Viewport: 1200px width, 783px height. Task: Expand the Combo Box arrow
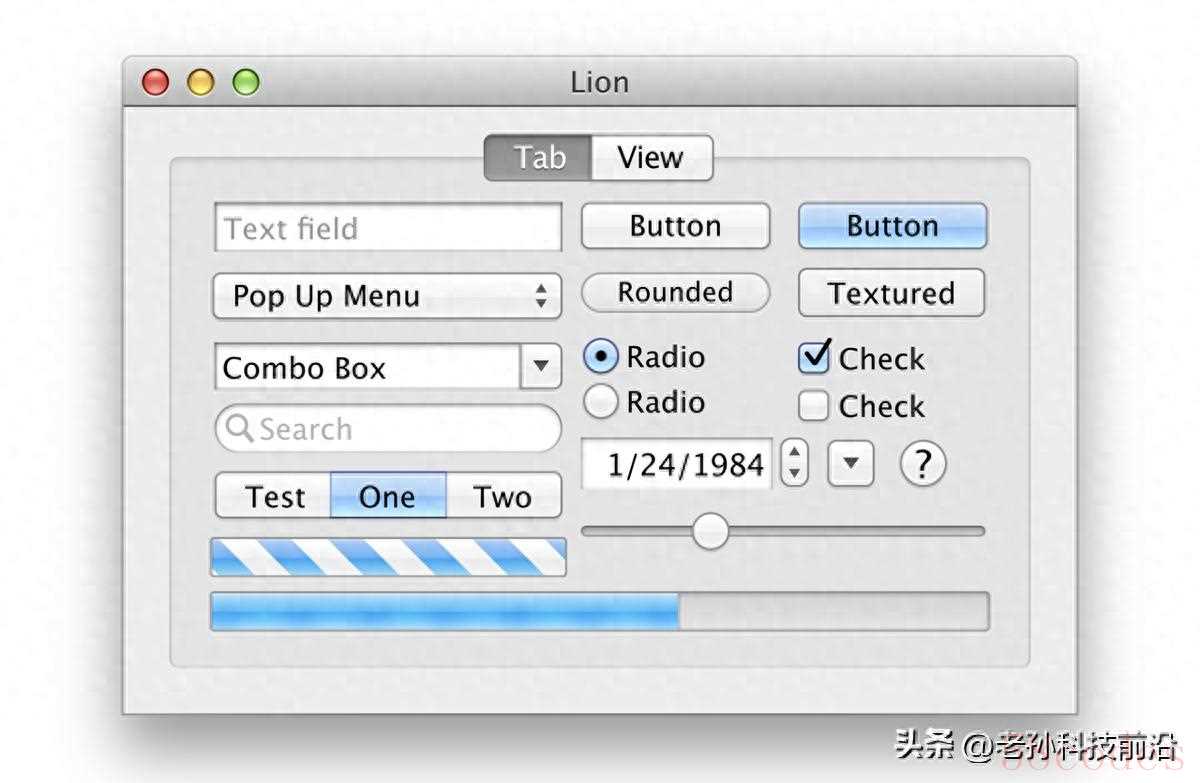541,367
